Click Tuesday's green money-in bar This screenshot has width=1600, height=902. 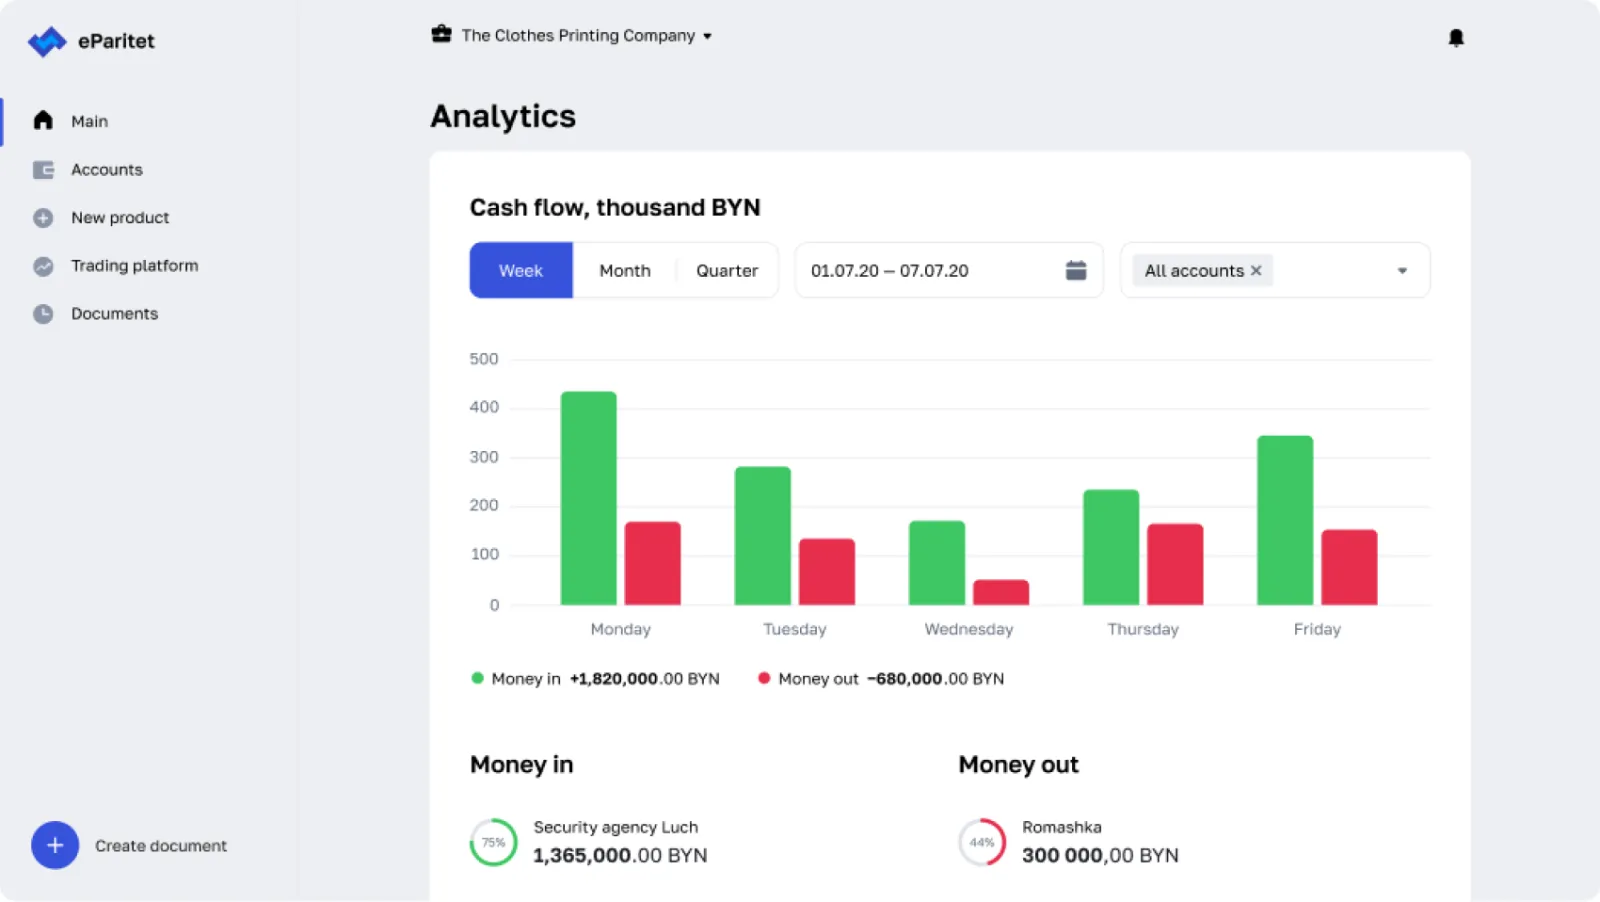pyautogui.click(x=763, y=536)
